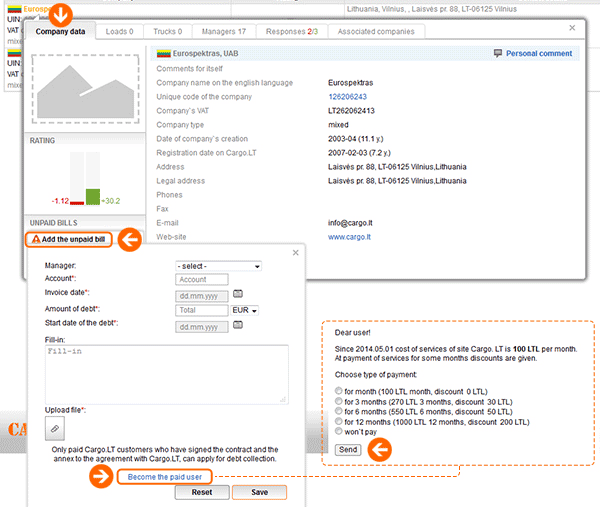This screenshot has width=600, height=507.
Task: Click the Personal comment speech bubble icon
Action: pos(498,54)
